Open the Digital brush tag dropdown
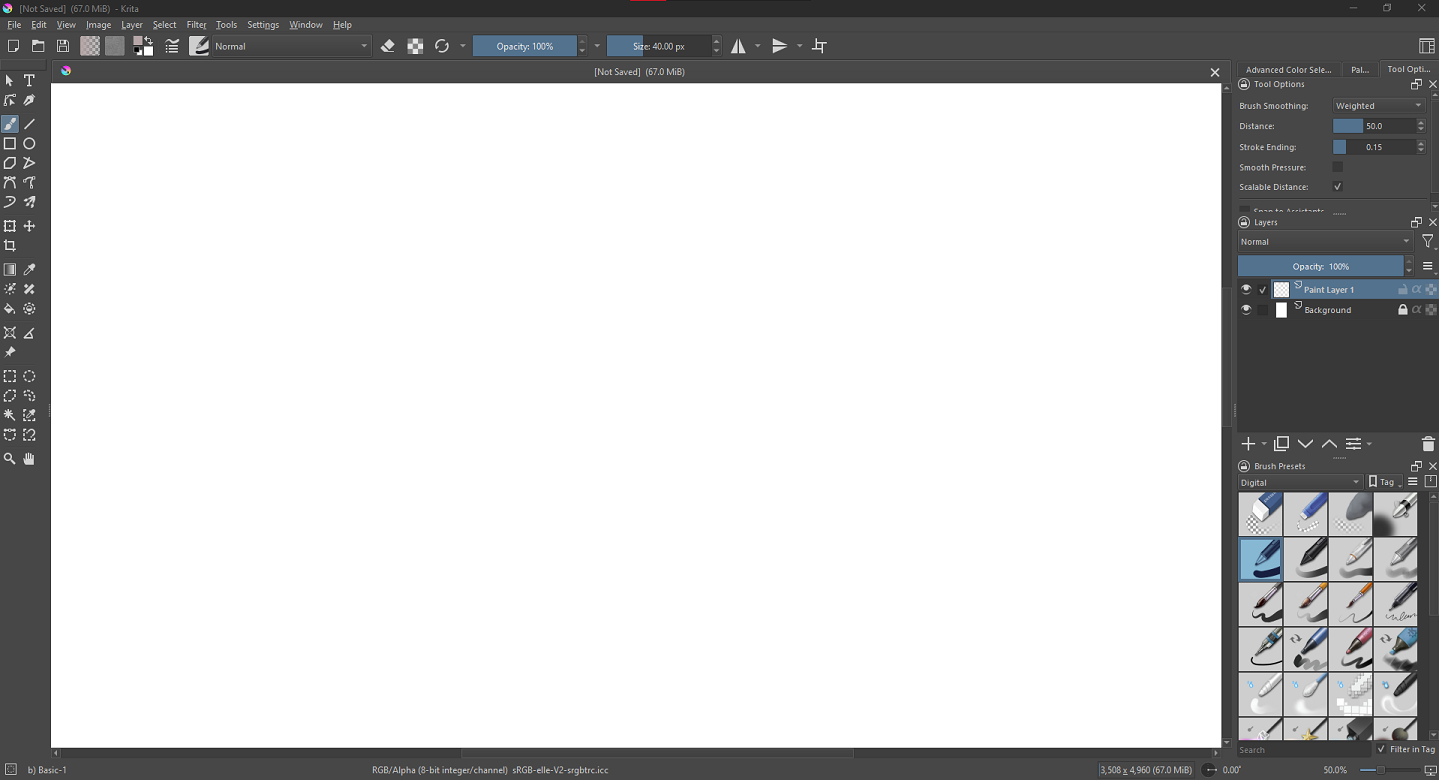Screen dimensions: 1439x780 coord(1300,482)
